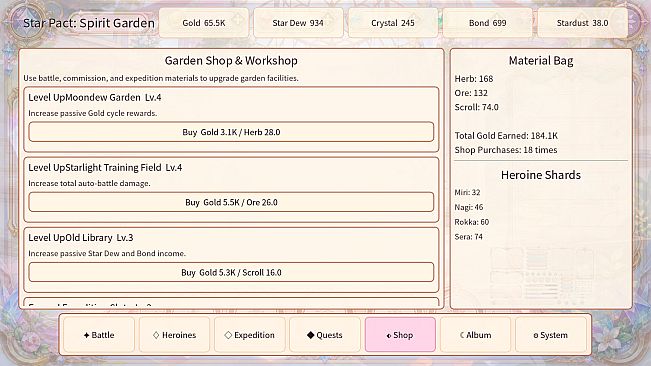The height and width of the screenshot is (366, 651).
Task: Click the Rokka: 60 shard entry
Action: tap(472, 222)
